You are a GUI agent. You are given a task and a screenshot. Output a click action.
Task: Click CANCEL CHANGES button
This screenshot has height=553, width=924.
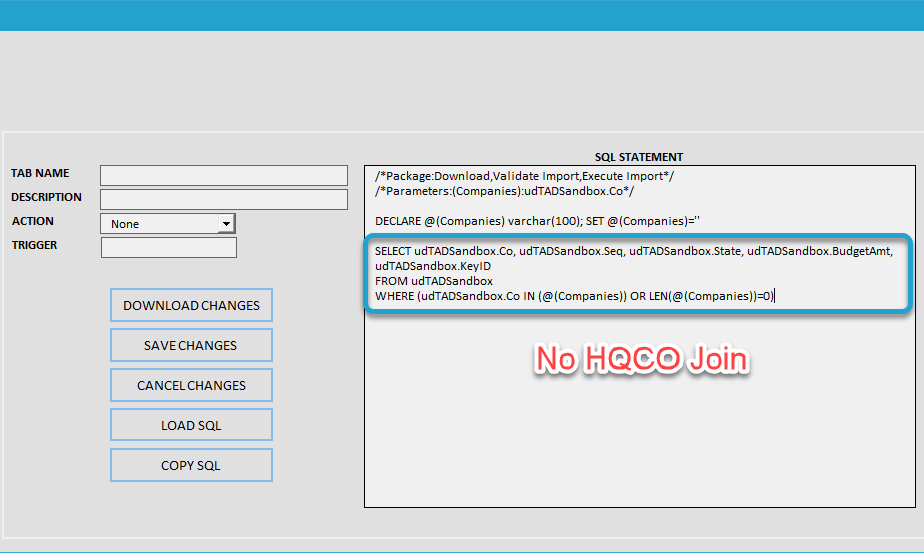point(192,386)
